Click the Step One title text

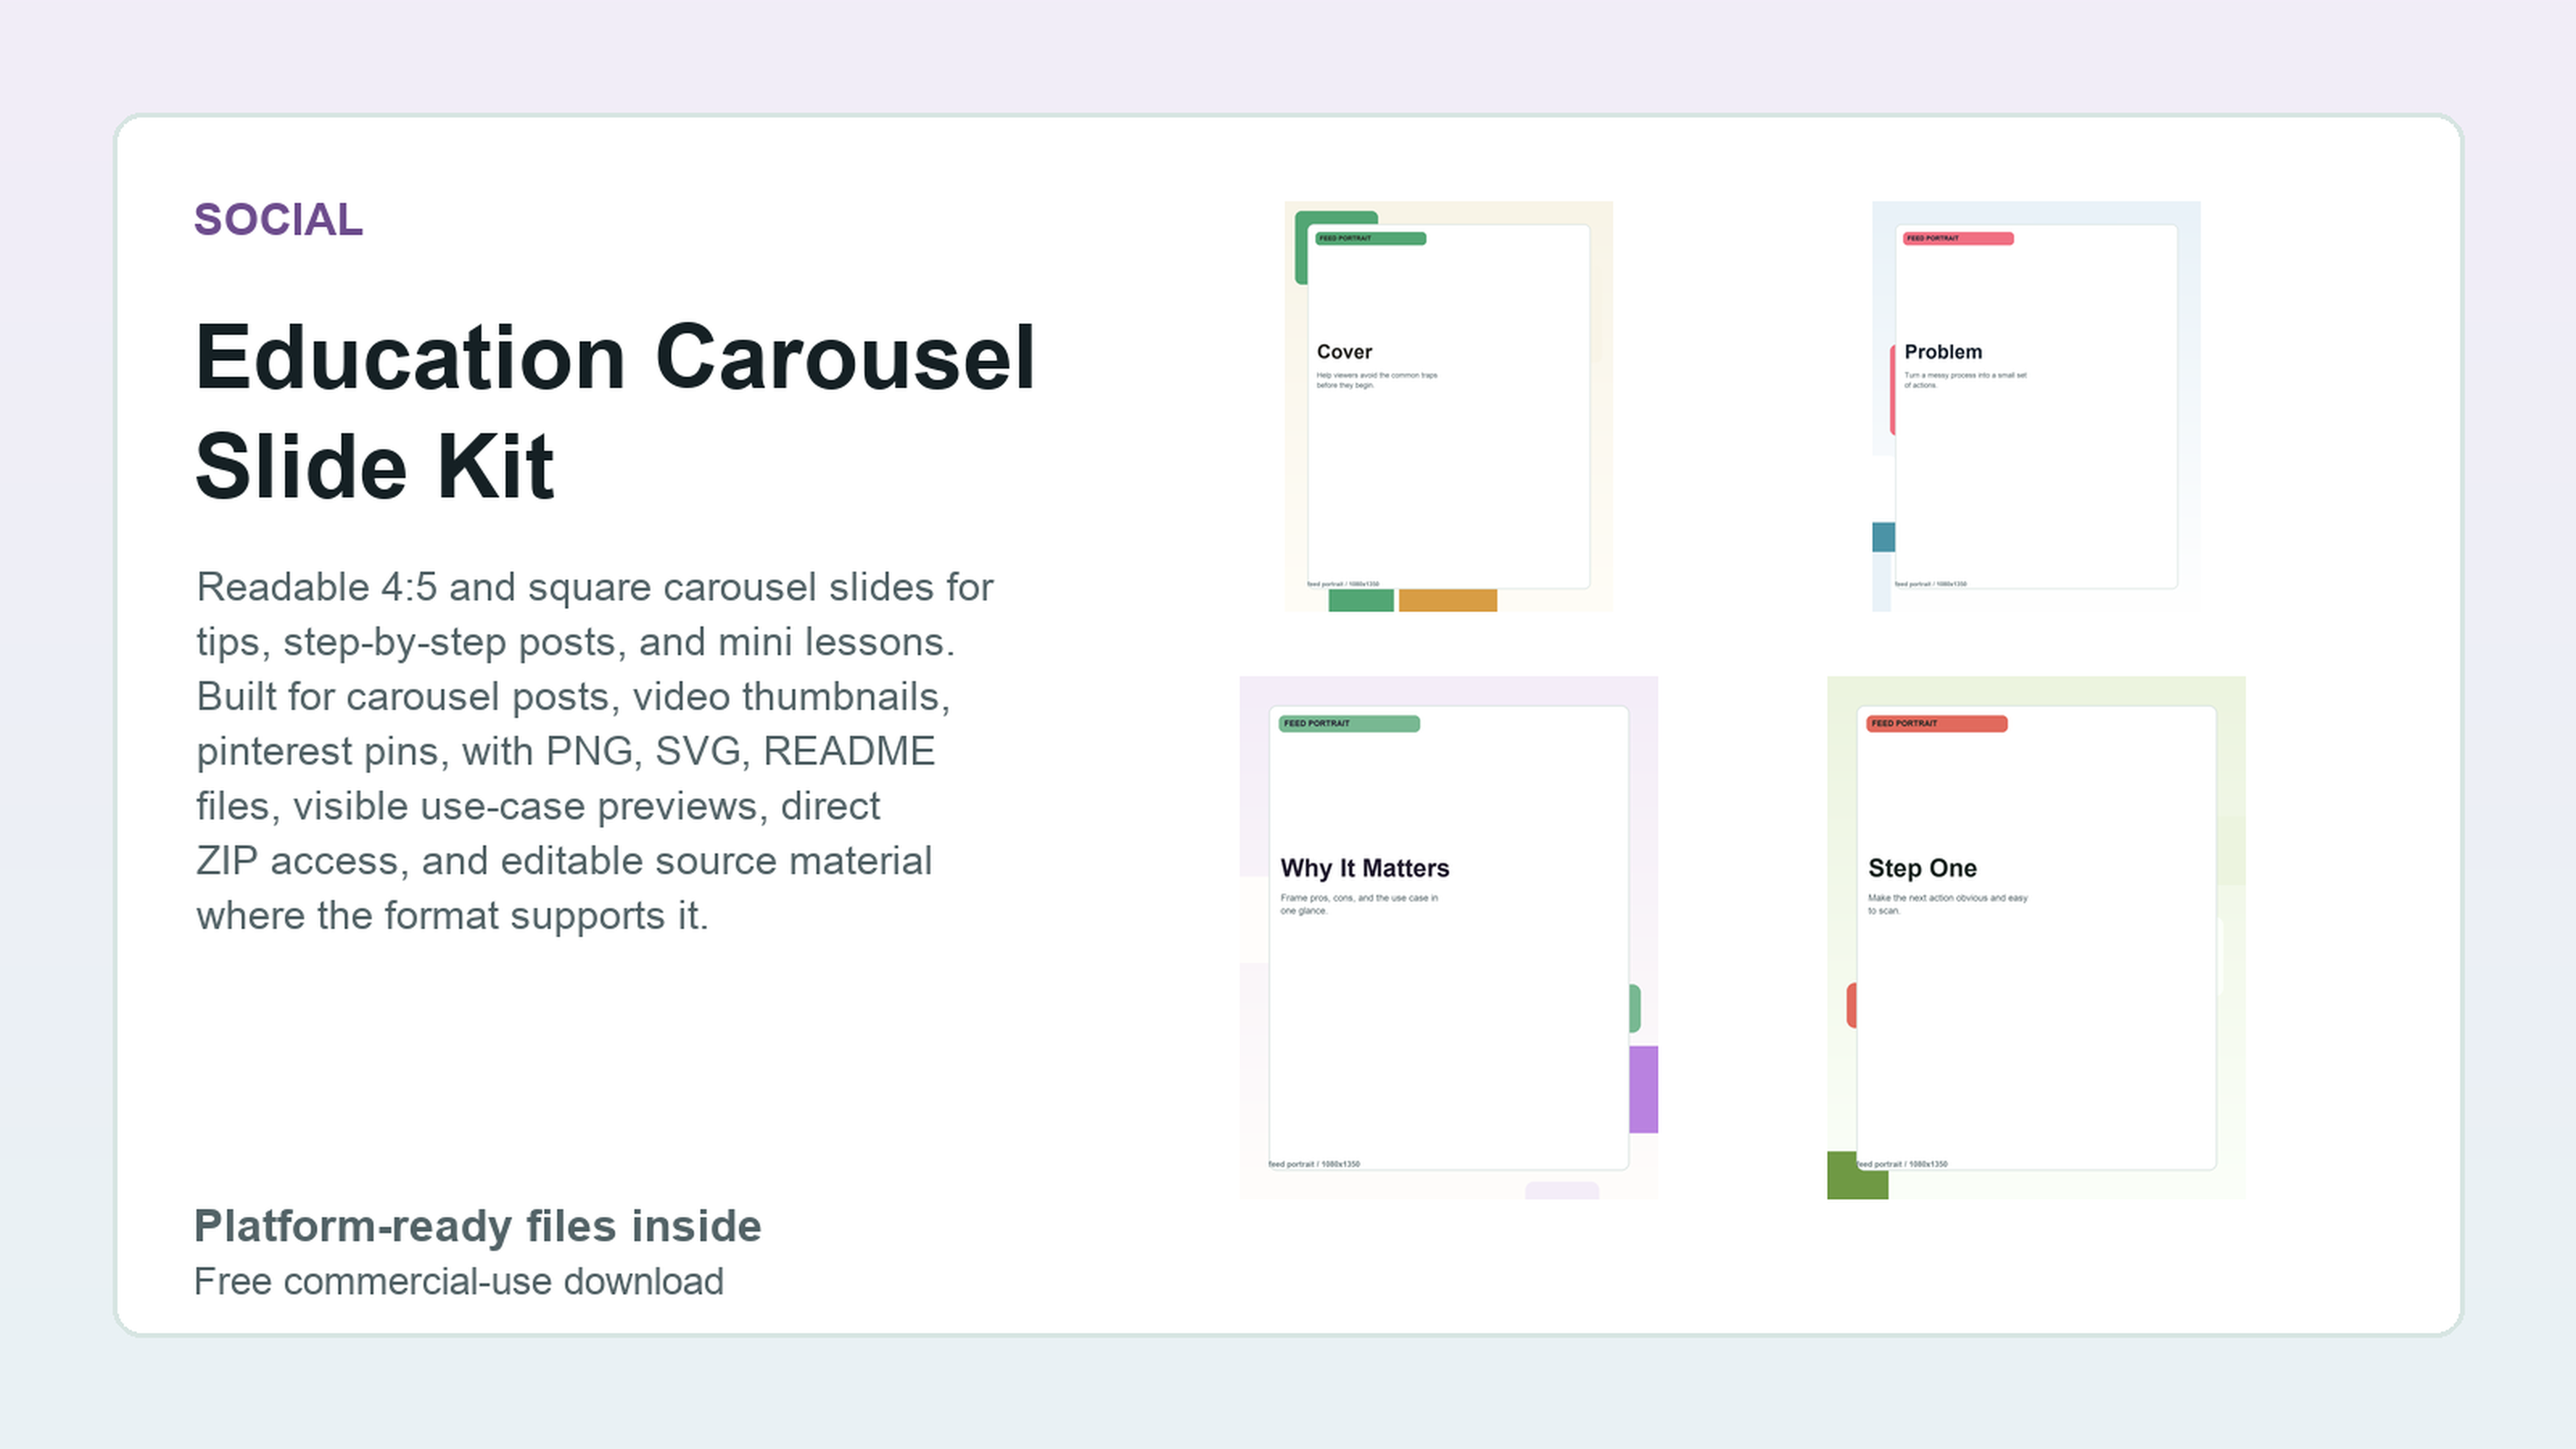click(1922, 868)
